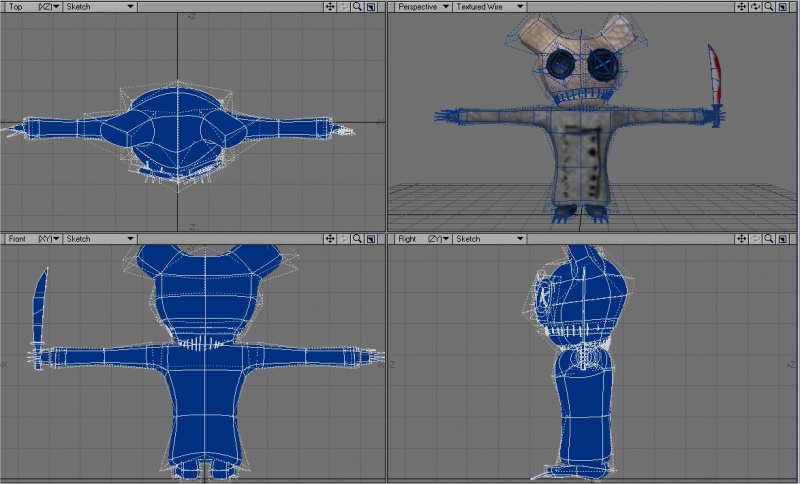Maximize the Perspective viewport
Viewport: 800px width, 484px height.
[781, 6]
